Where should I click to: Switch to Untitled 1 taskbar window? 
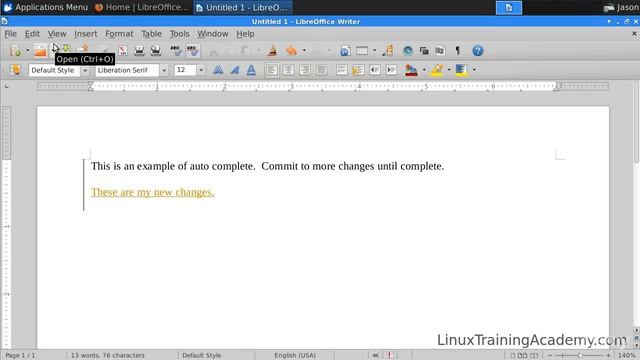[x=242, y=7]
